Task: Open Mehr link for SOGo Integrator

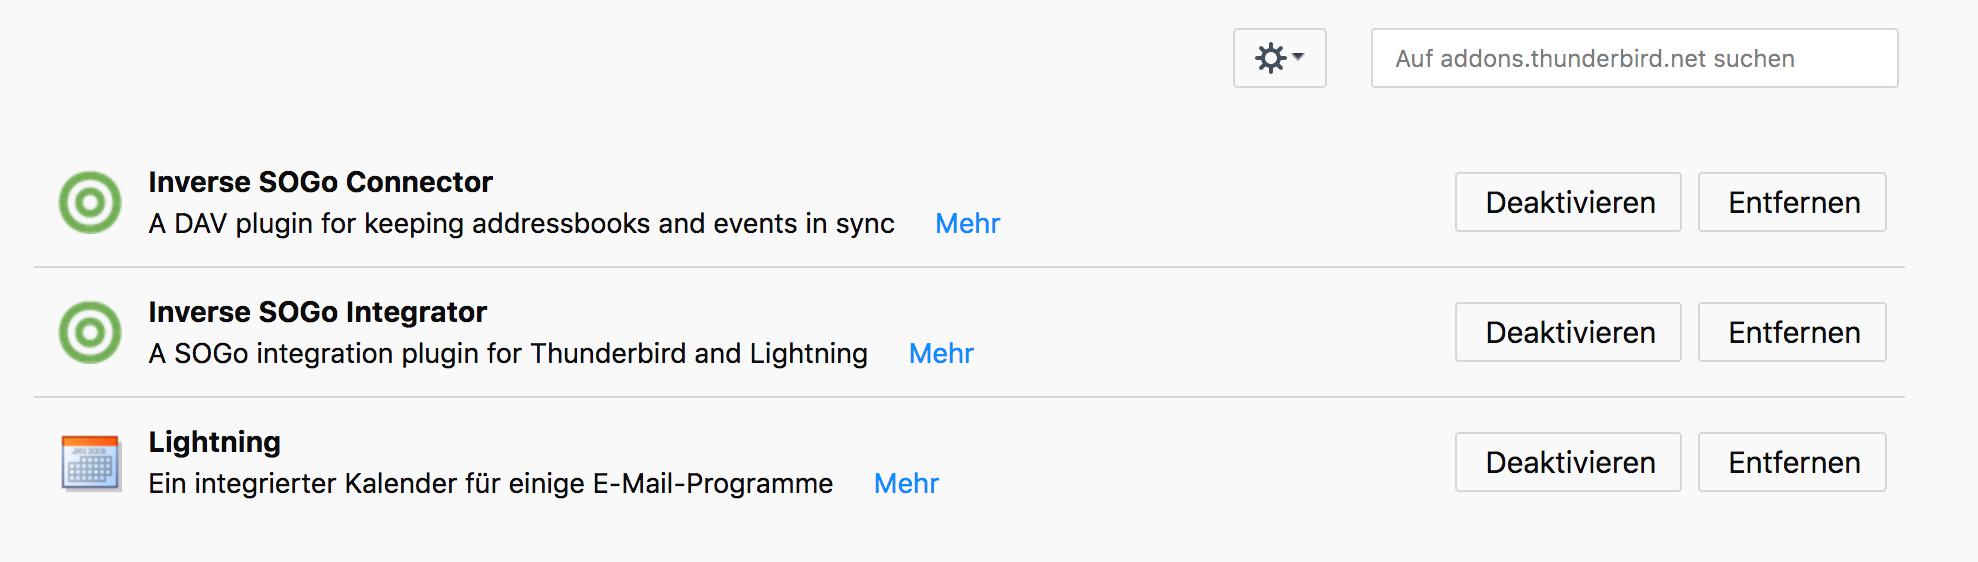Action: [x=941, y=354]
